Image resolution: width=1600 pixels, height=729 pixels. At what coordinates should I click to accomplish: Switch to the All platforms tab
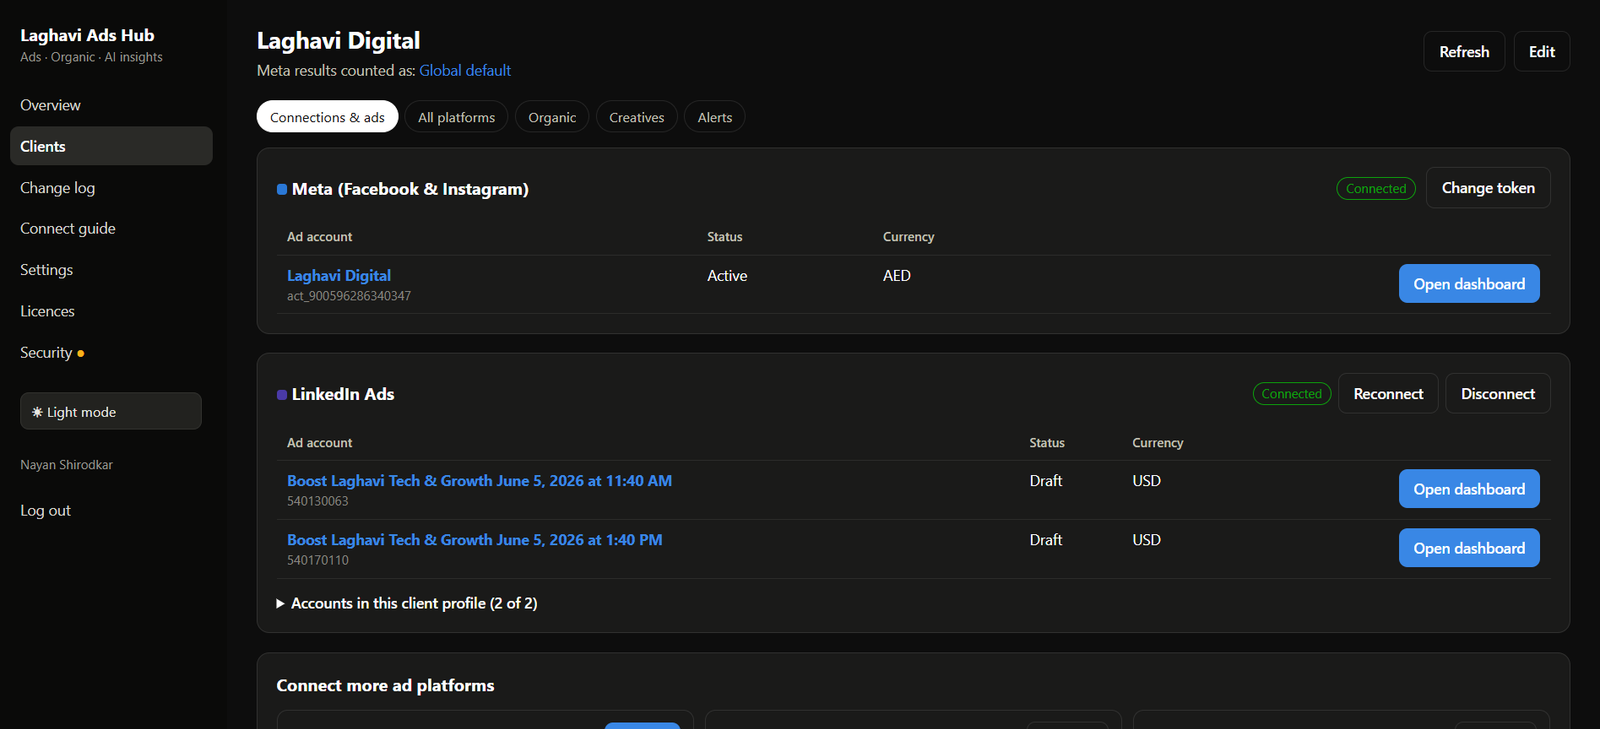456,117
